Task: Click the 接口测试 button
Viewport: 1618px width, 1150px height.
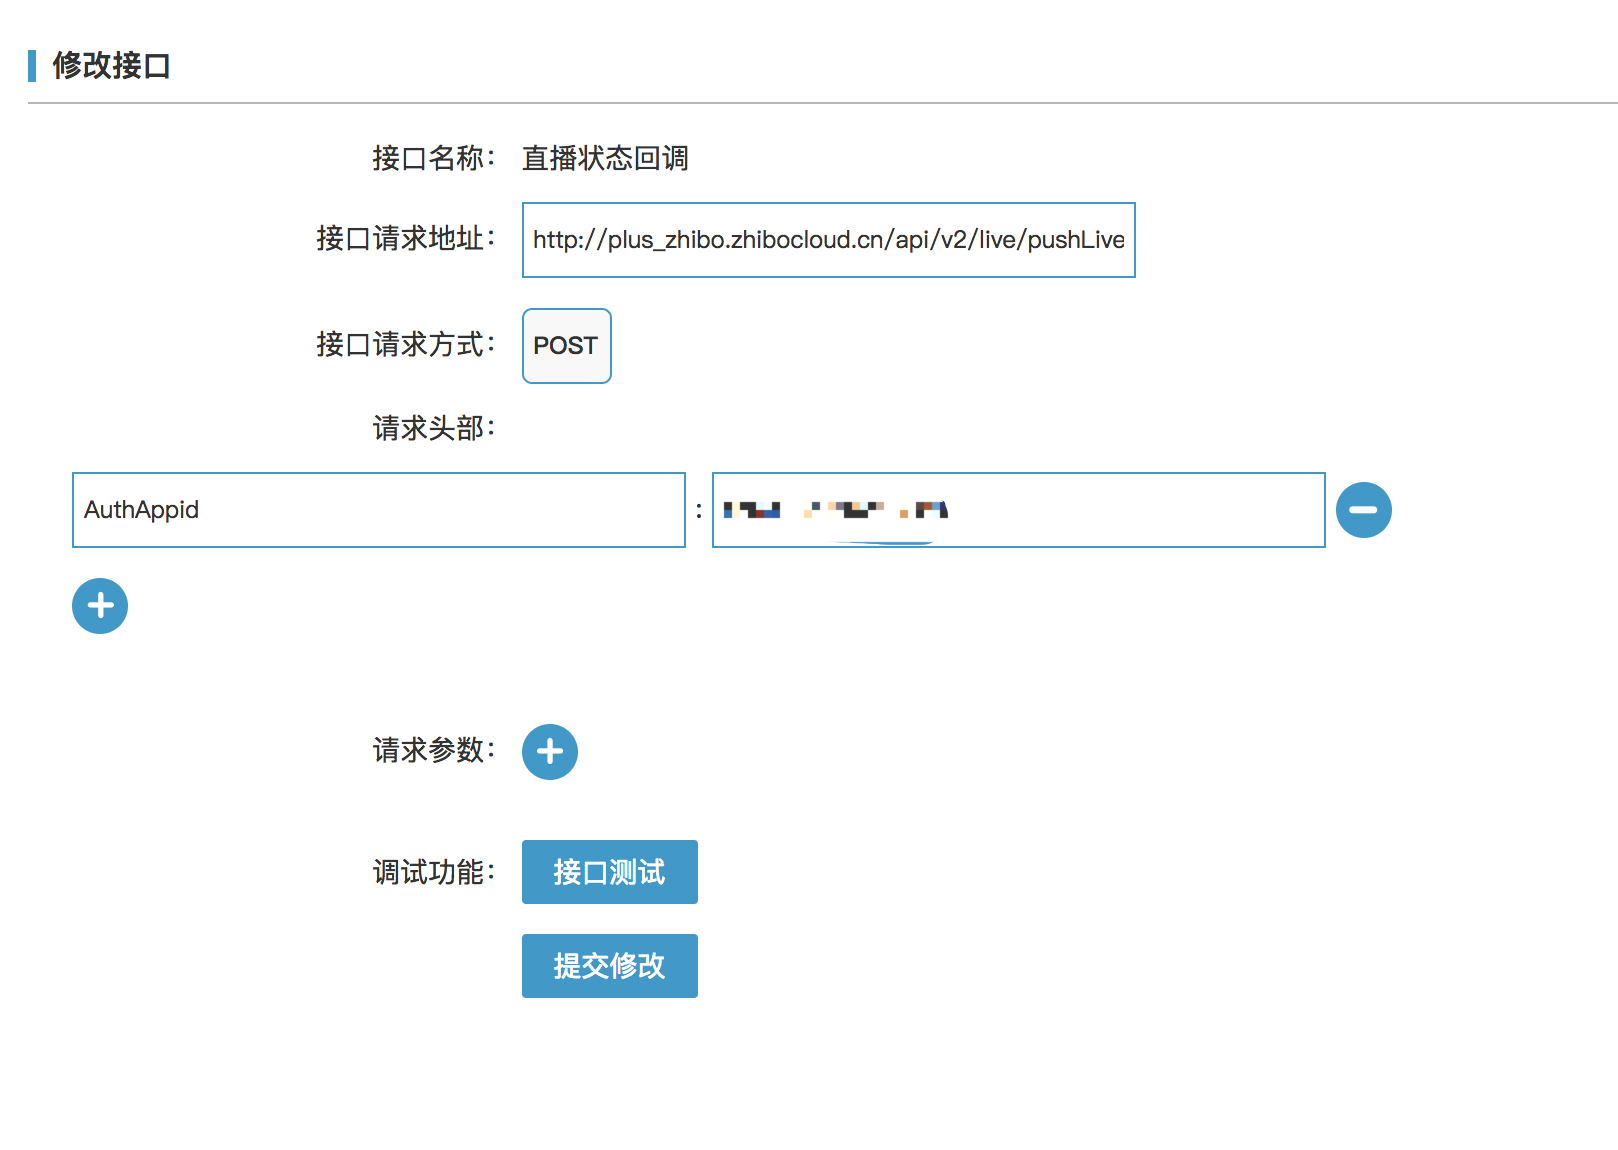Action: pyautogui.click(x=610, y=872)
